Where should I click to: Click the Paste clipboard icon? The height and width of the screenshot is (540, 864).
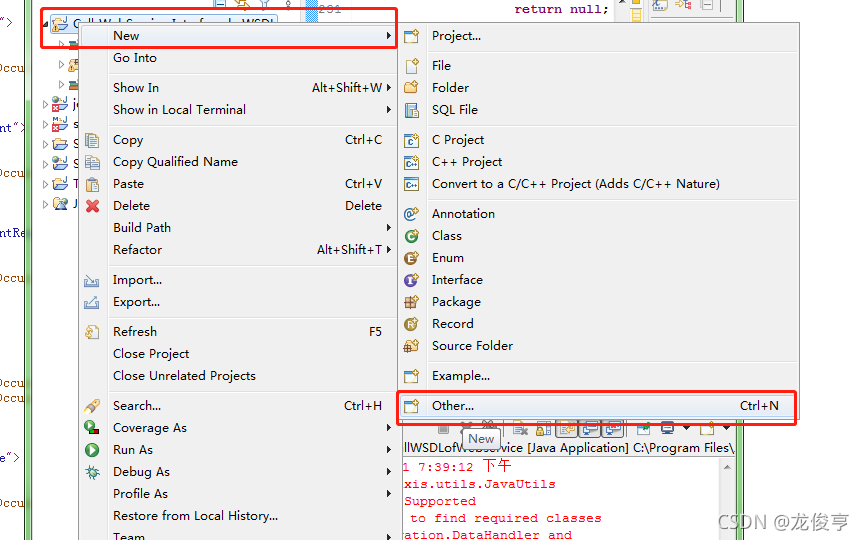[92, 185]
